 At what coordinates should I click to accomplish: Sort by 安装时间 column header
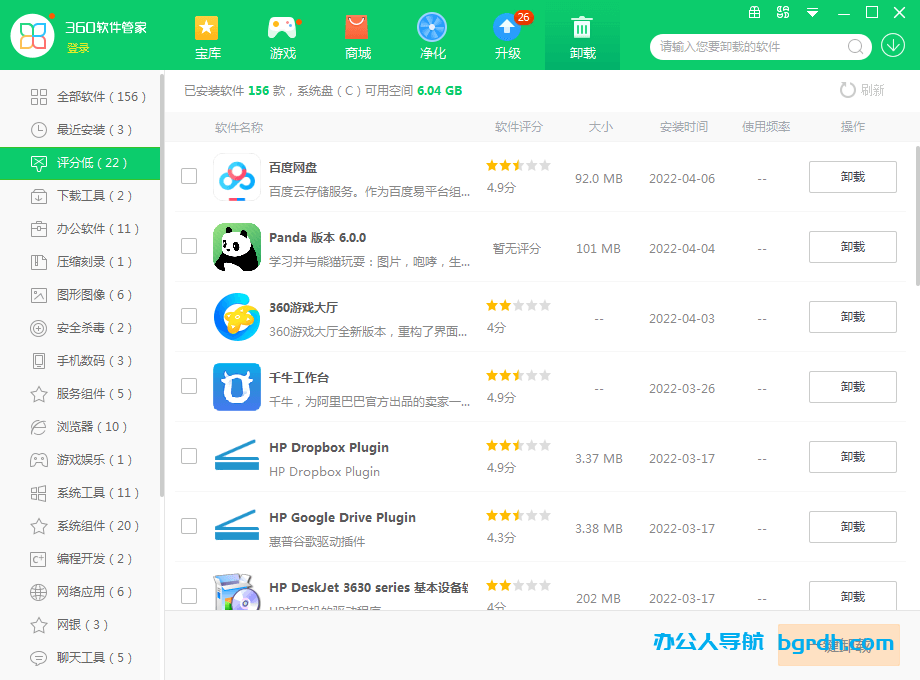[684, 127]
